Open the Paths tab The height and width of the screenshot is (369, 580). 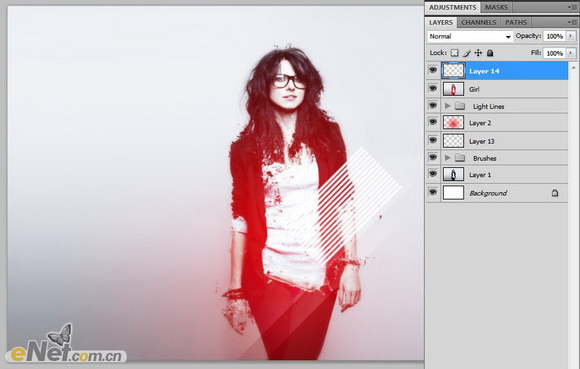(516, 23)
